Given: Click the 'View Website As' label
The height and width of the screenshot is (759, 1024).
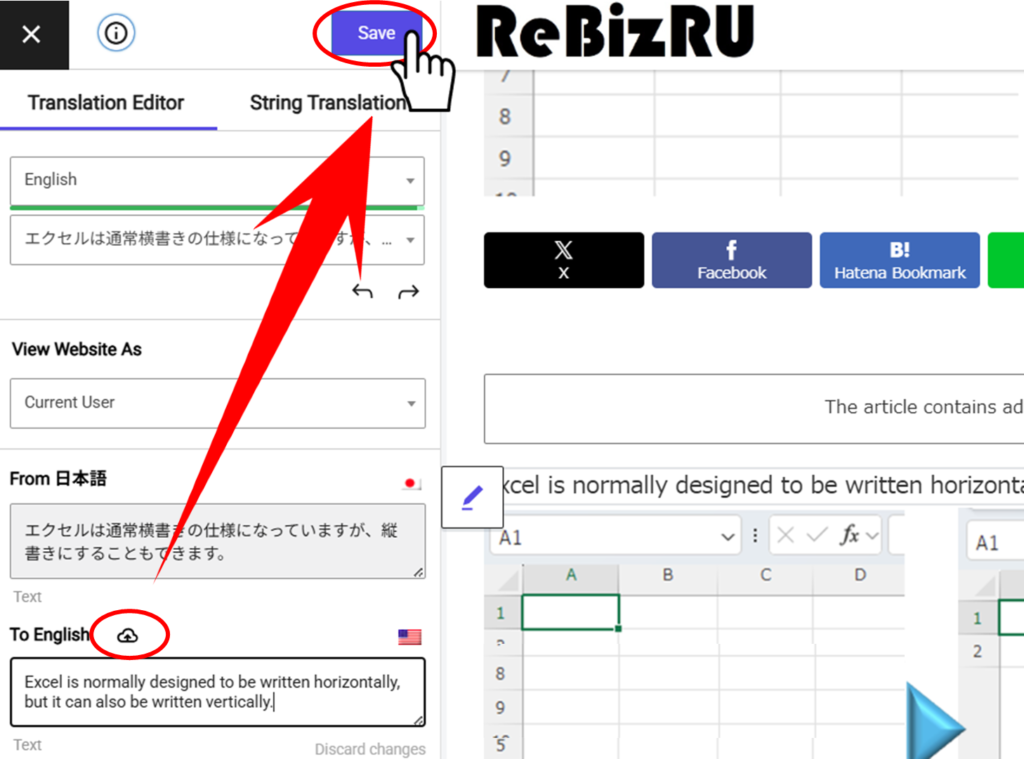Looking at the screenshot, I should point(76,349).
